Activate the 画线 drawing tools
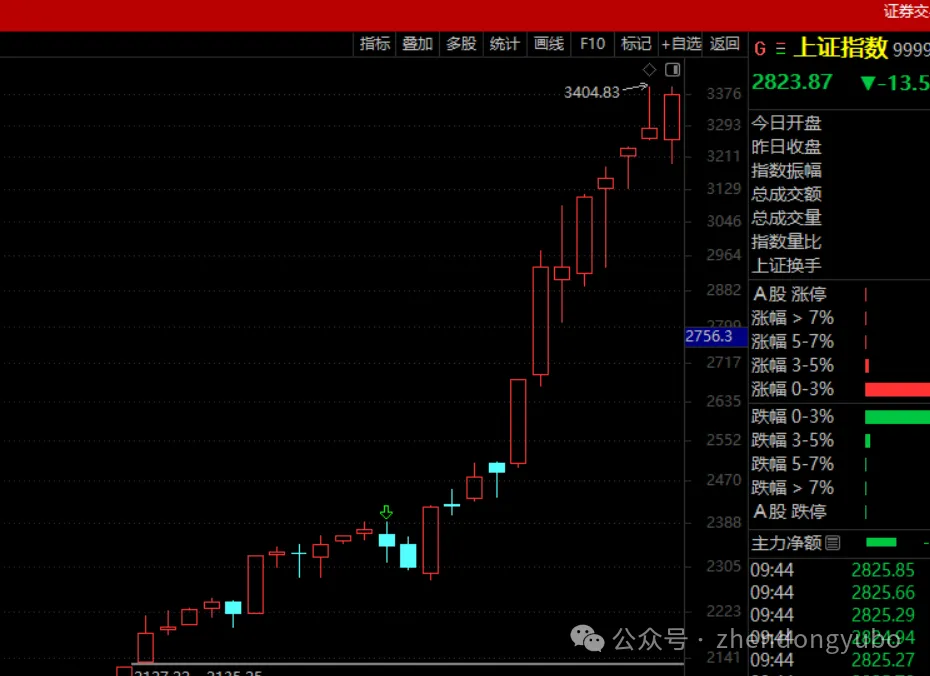Viewport: 930px width, 676px height. pyautogui.click(x=549, y=44)
